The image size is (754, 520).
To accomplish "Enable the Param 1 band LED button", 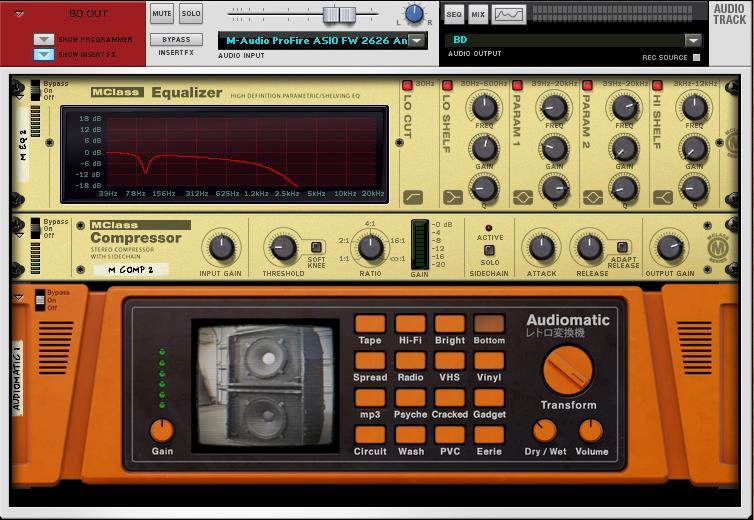I will 517,86.
